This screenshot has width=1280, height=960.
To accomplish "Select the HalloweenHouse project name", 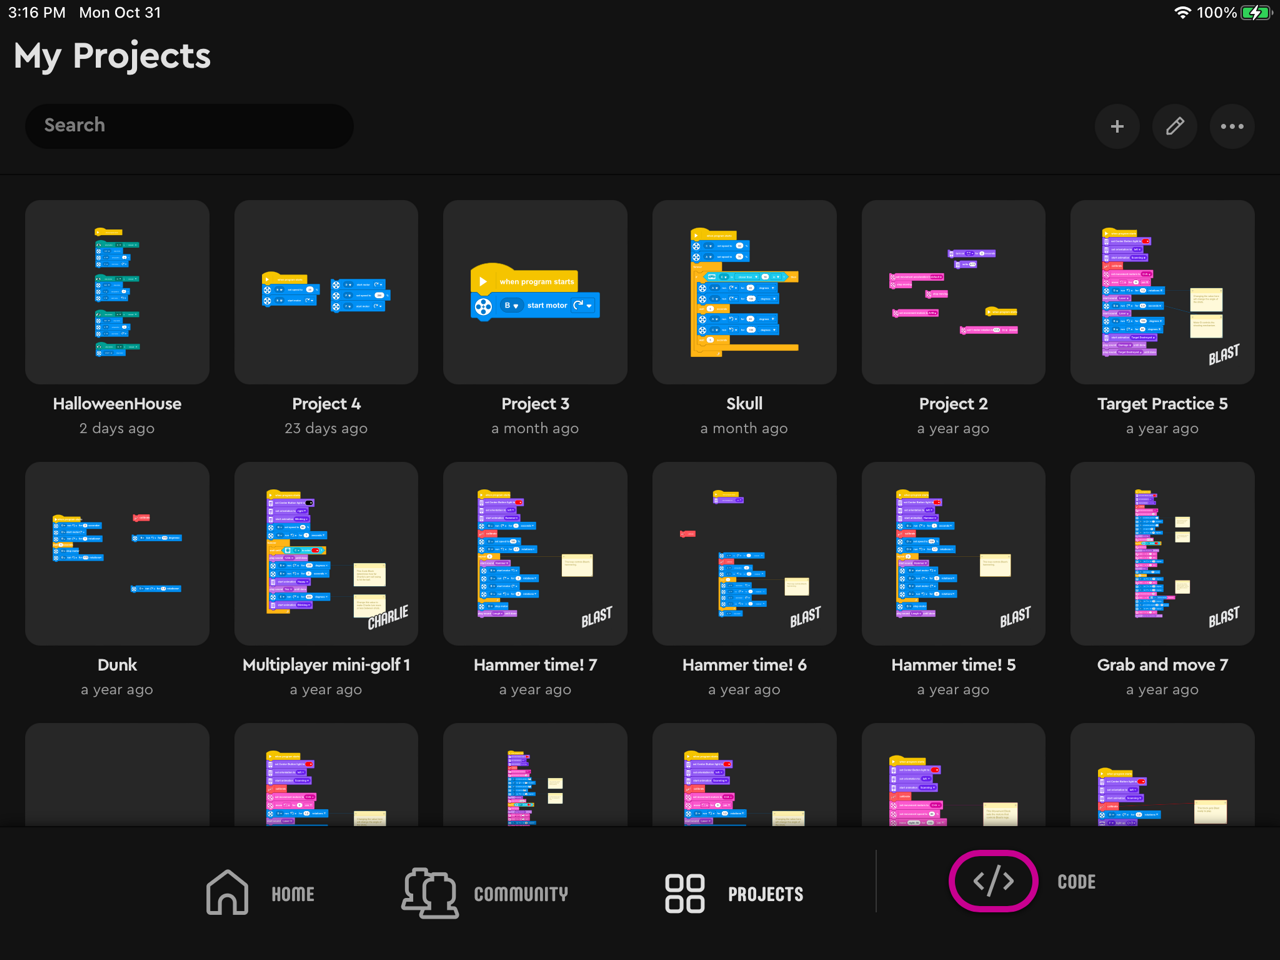I will (117, 404).
